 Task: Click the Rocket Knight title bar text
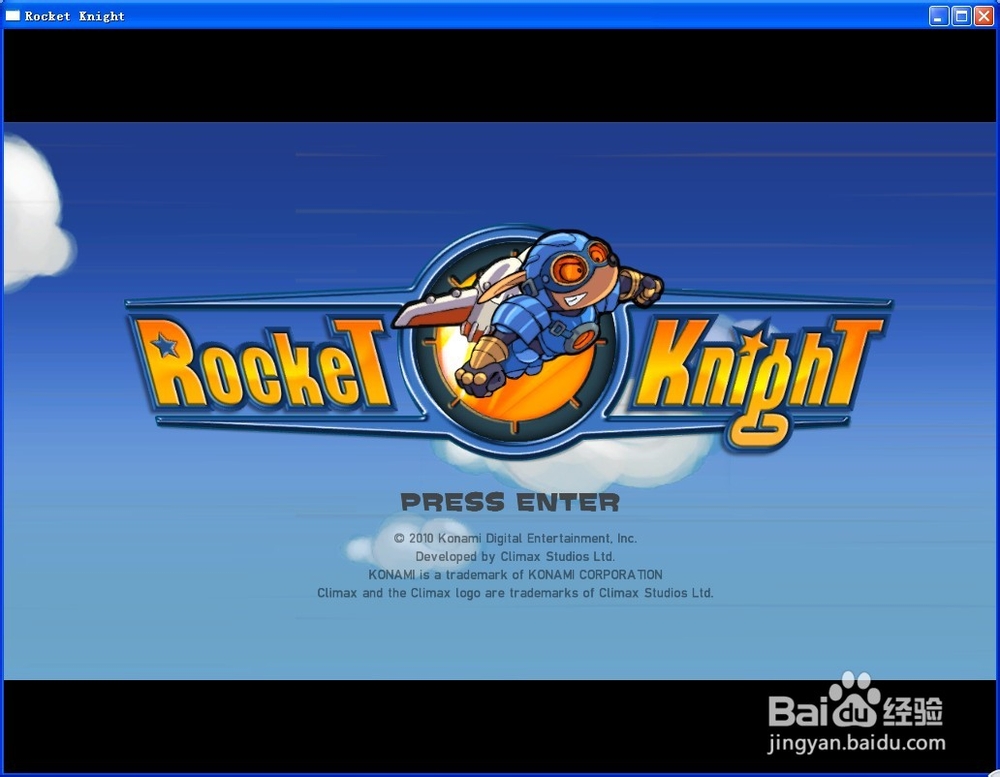click(x=75, y=16)
